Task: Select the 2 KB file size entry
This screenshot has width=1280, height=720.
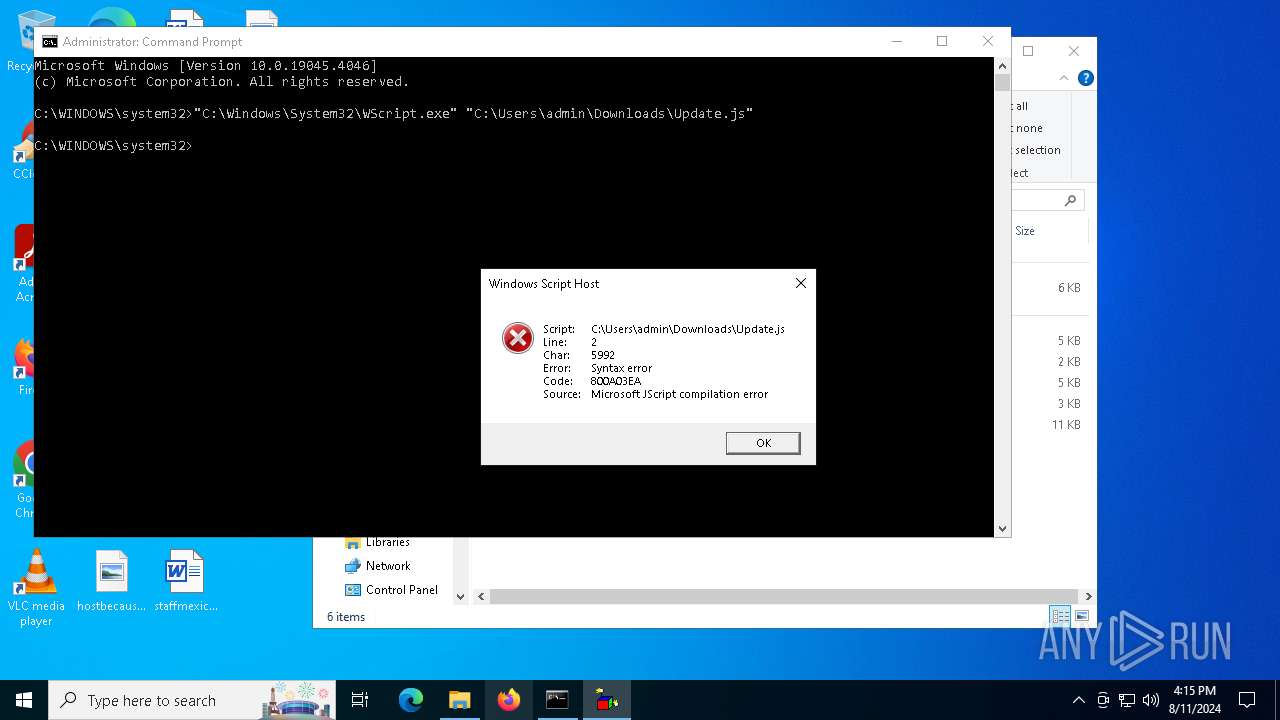Action: [x=1069, y=362]
